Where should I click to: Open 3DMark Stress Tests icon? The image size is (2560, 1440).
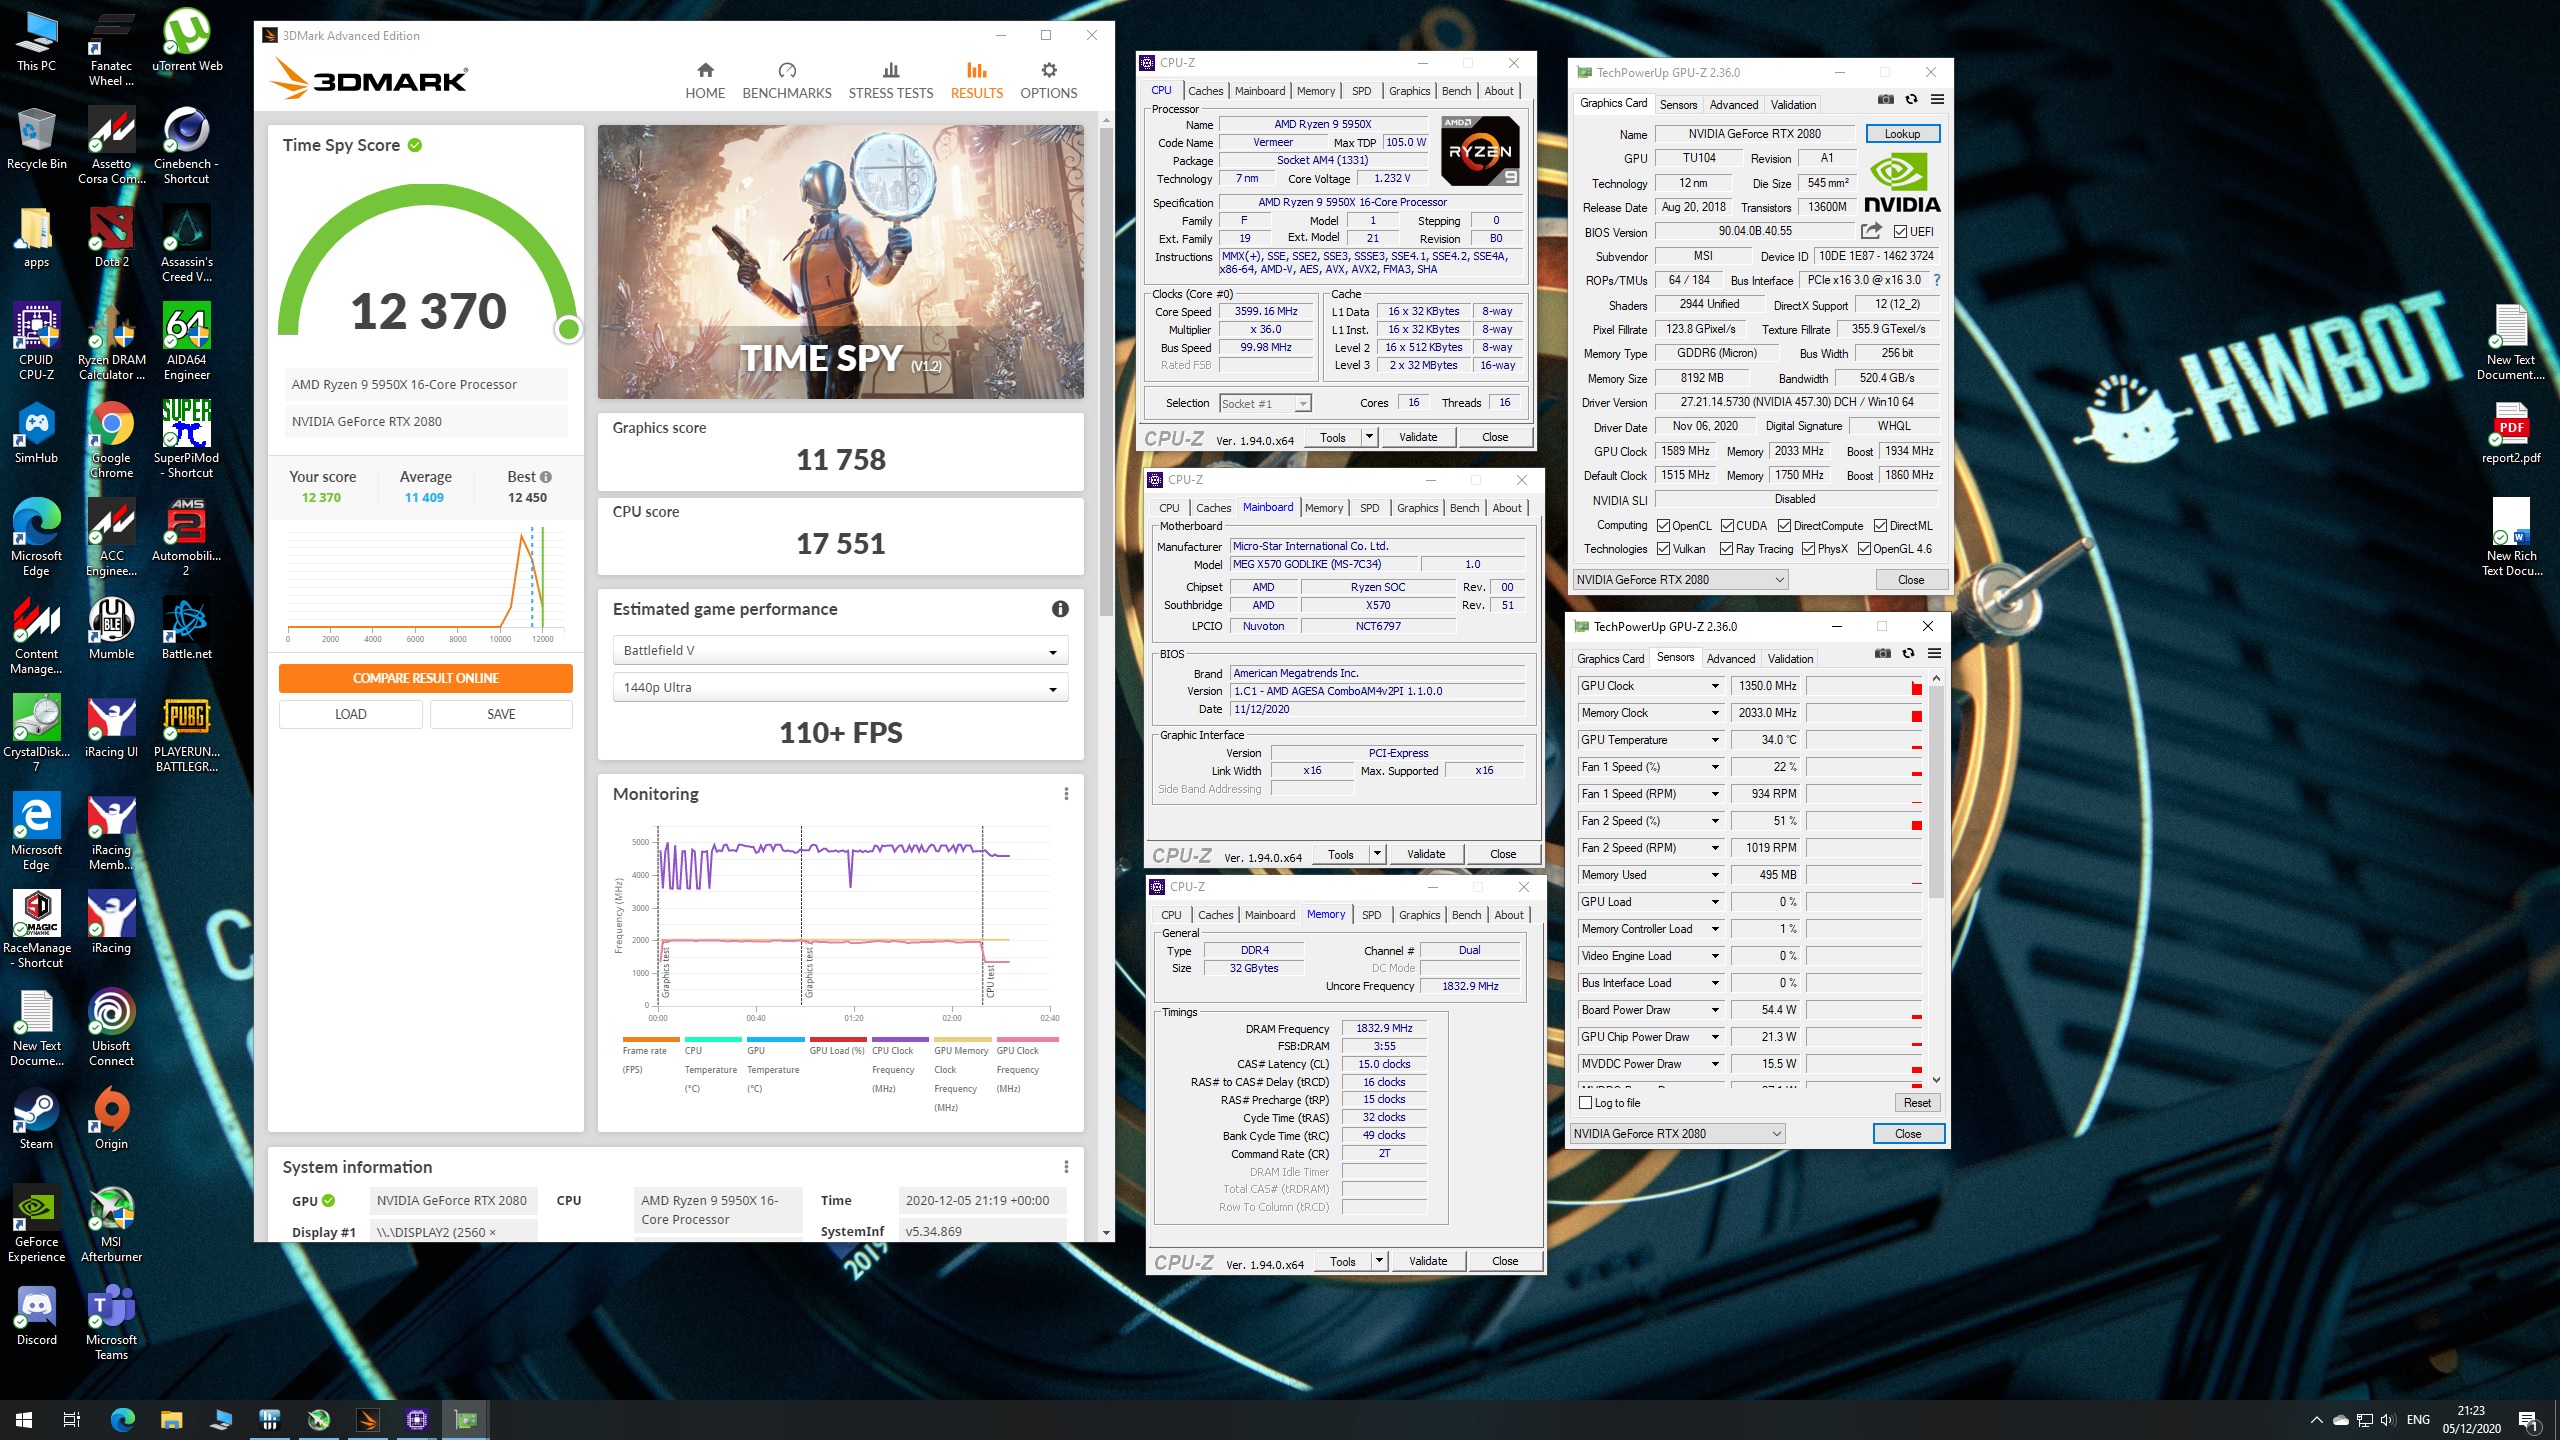tap(890, 70)
